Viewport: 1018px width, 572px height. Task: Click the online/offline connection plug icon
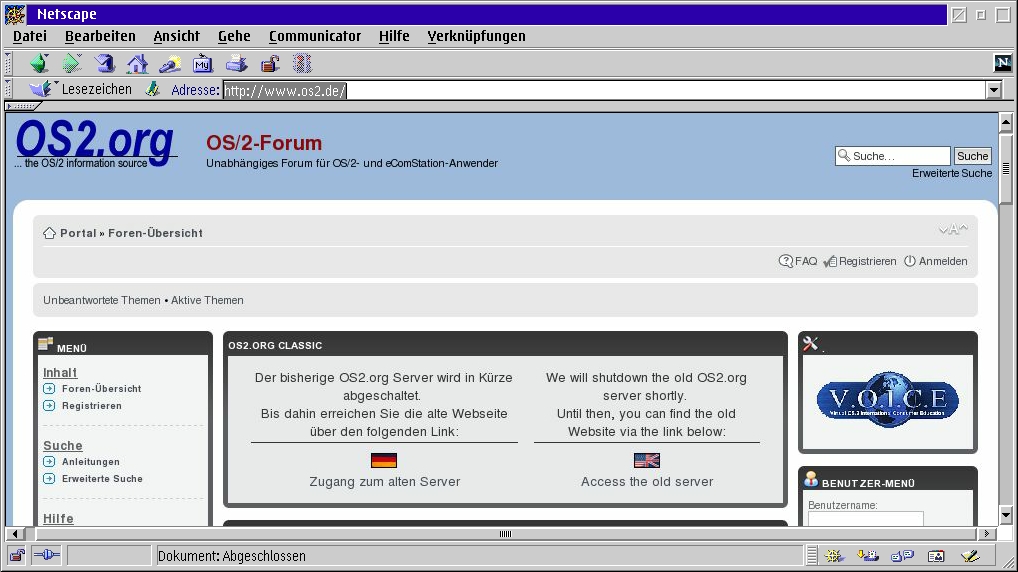point(47,555)
